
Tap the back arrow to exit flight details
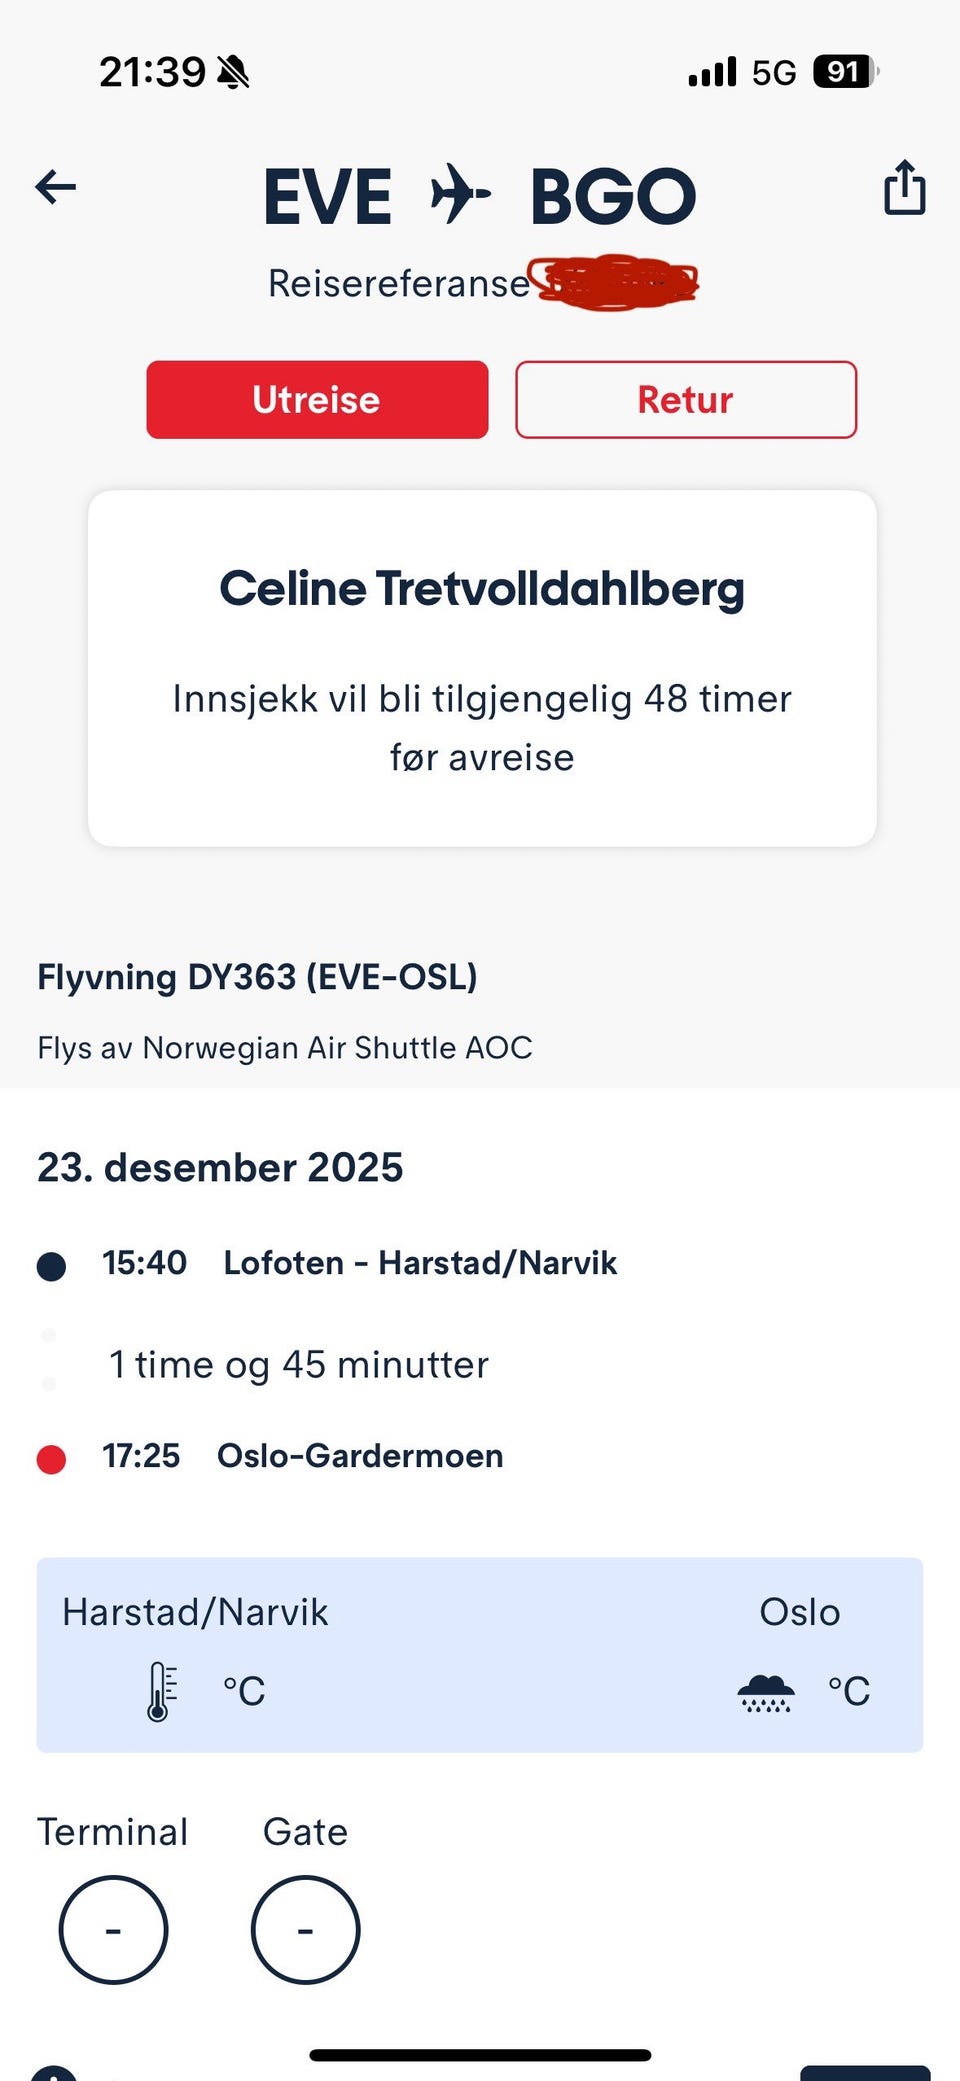click(56, 187)
